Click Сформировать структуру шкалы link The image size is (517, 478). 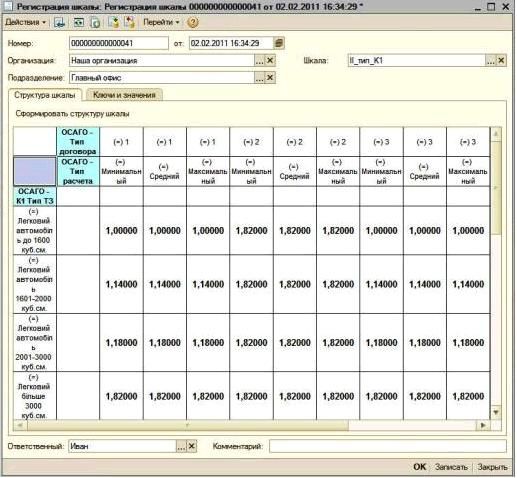tap(72, 114)
